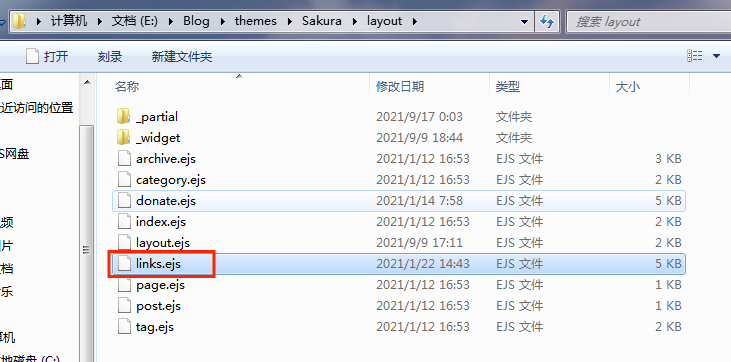Change the view layout icon
Screen dimensions: 731x362
[x=695, y=56]
